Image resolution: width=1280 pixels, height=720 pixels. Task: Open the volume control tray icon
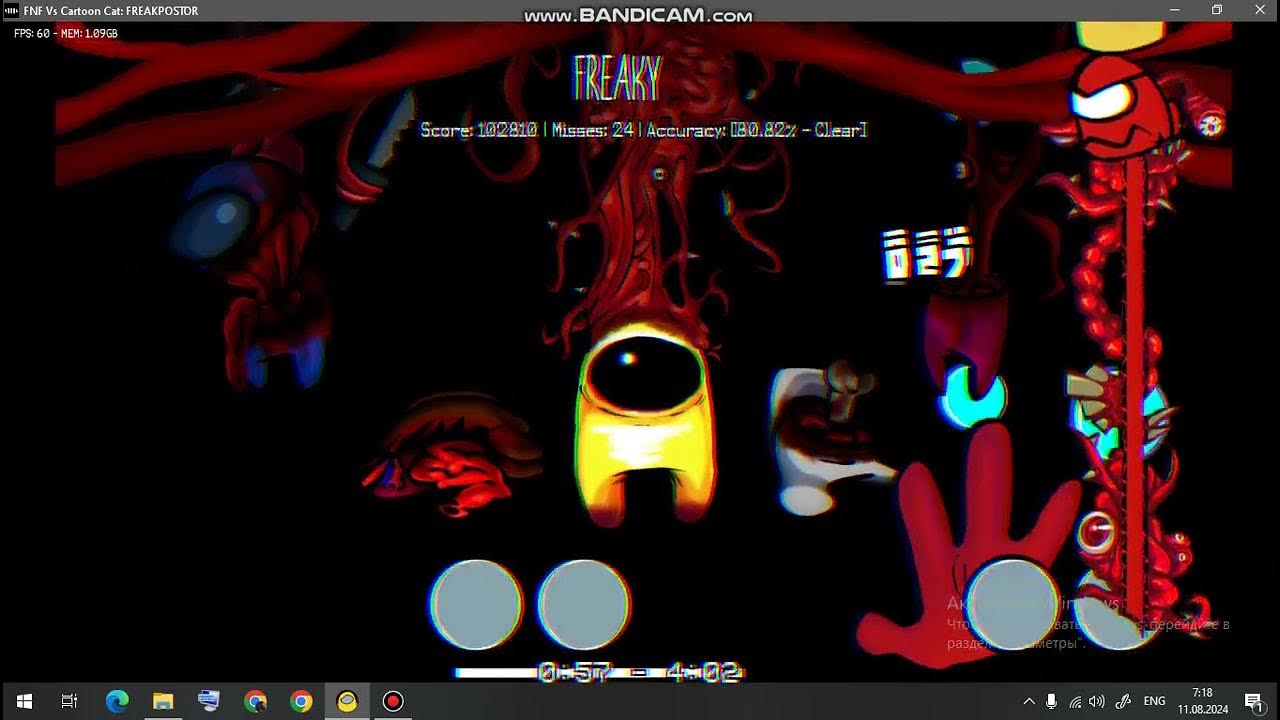pos(1097,701)
